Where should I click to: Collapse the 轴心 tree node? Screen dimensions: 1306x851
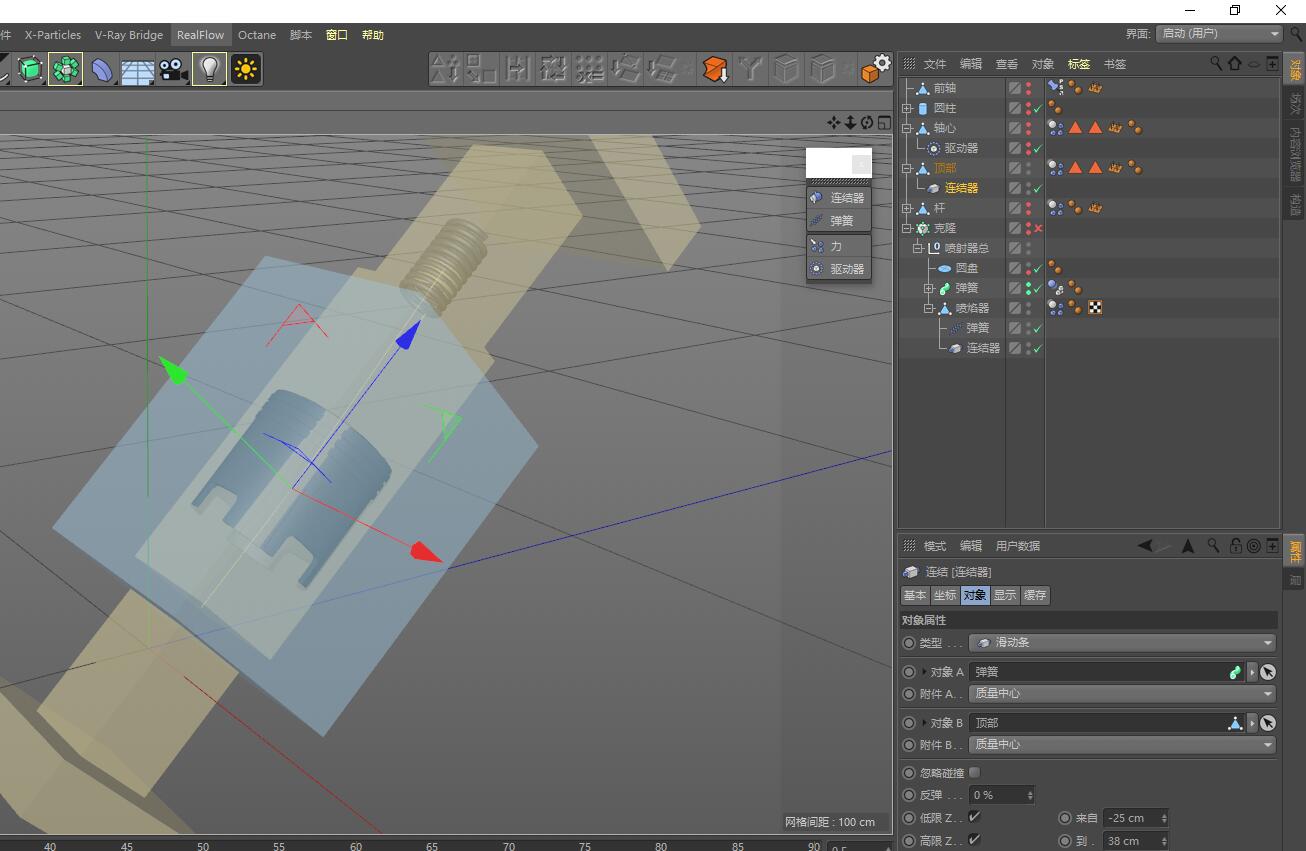[x=908, y=128]
